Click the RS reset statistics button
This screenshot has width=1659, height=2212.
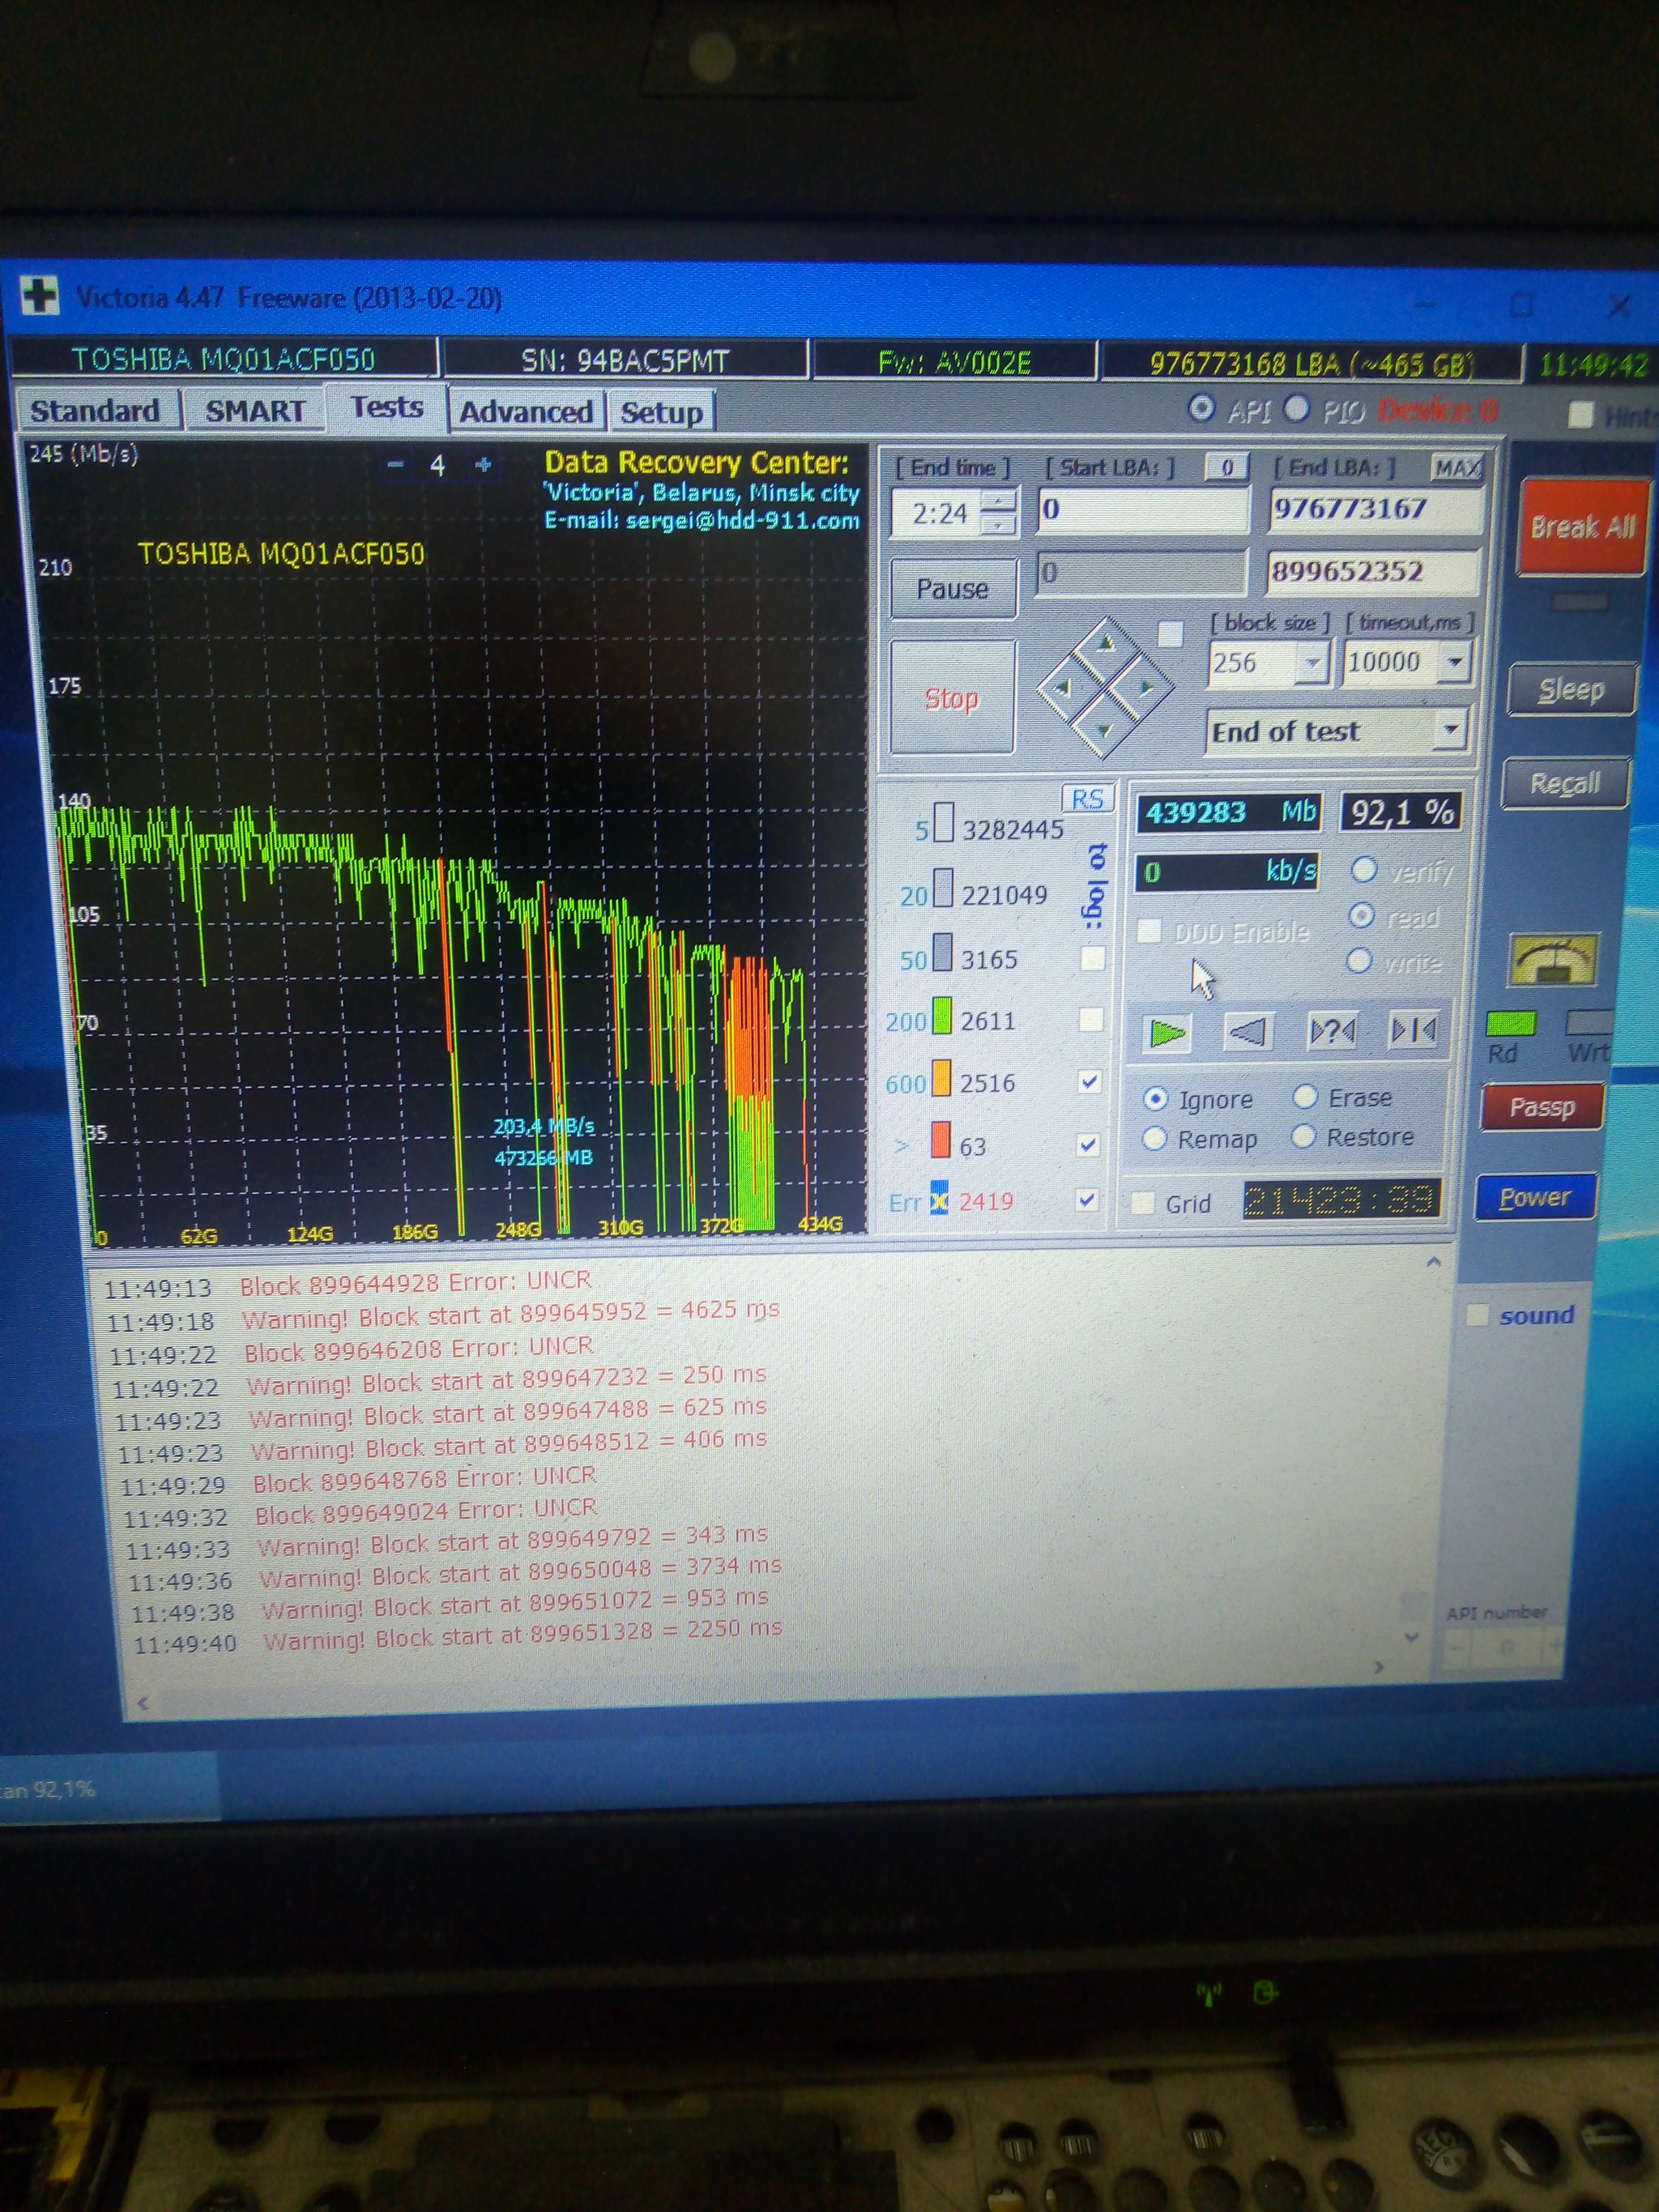(1087, 799)
